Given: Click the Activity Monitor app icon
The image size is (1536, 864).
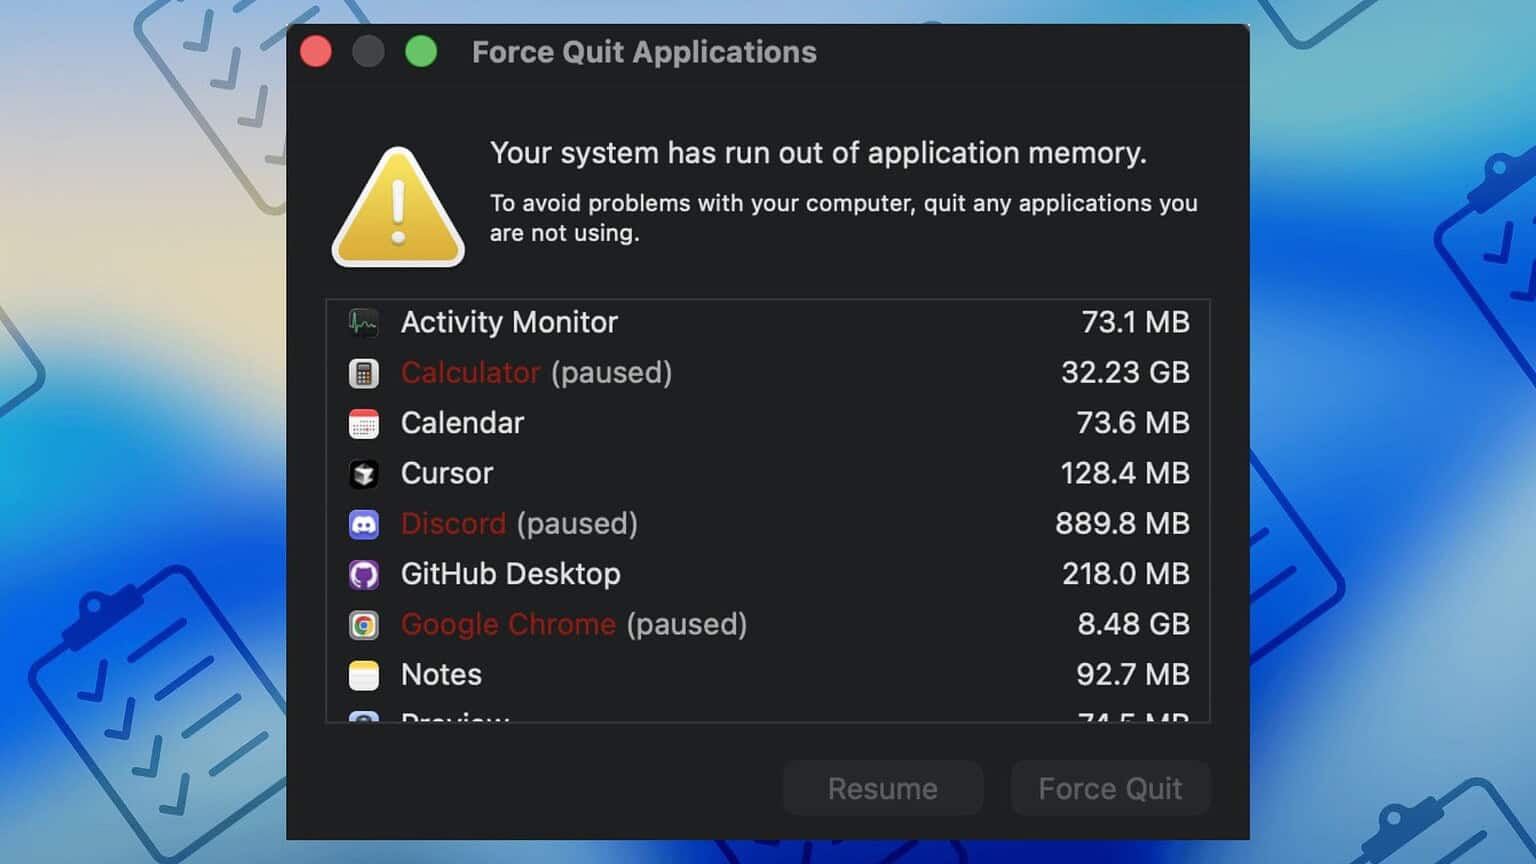Looking at the screenshot, I should [x=363, y=322].
